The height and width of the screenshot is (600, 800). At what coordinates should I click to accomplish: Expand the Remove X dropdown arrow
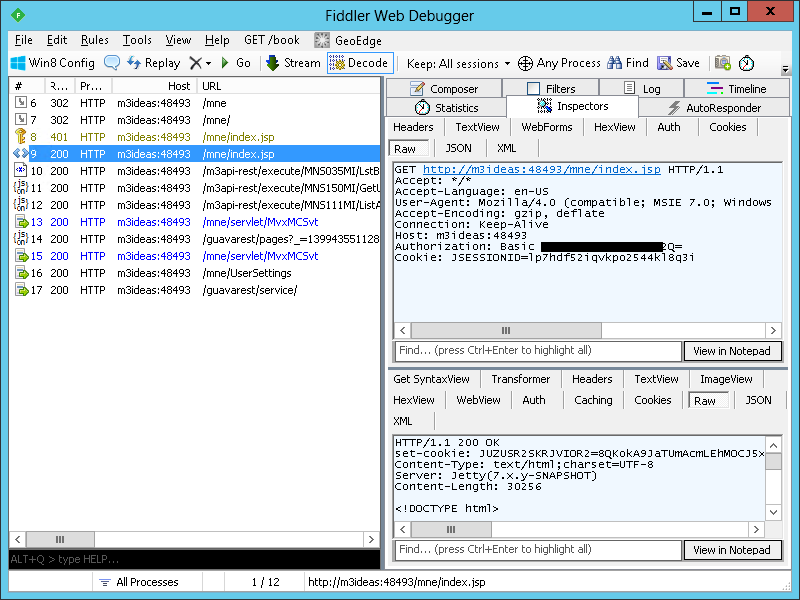click(207, 63)
